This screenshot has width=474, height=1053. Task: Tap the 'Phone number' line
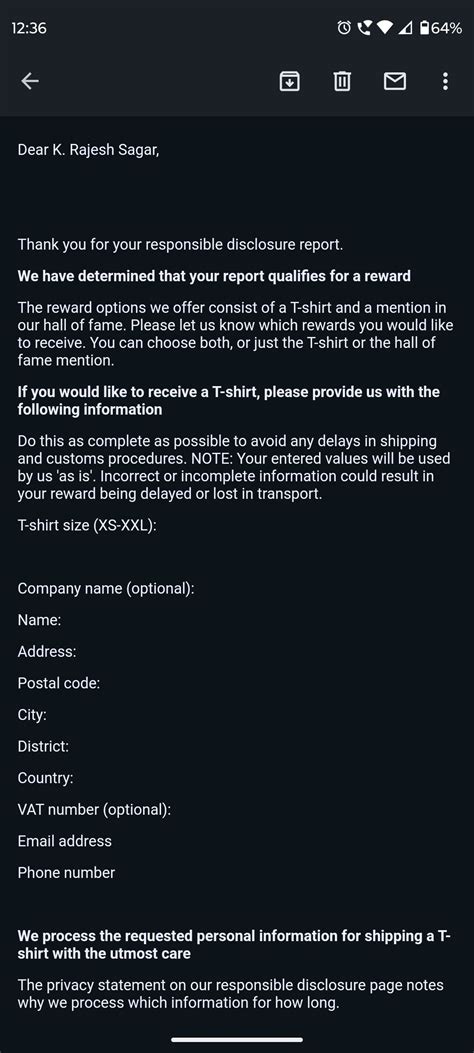coord(66,873)
